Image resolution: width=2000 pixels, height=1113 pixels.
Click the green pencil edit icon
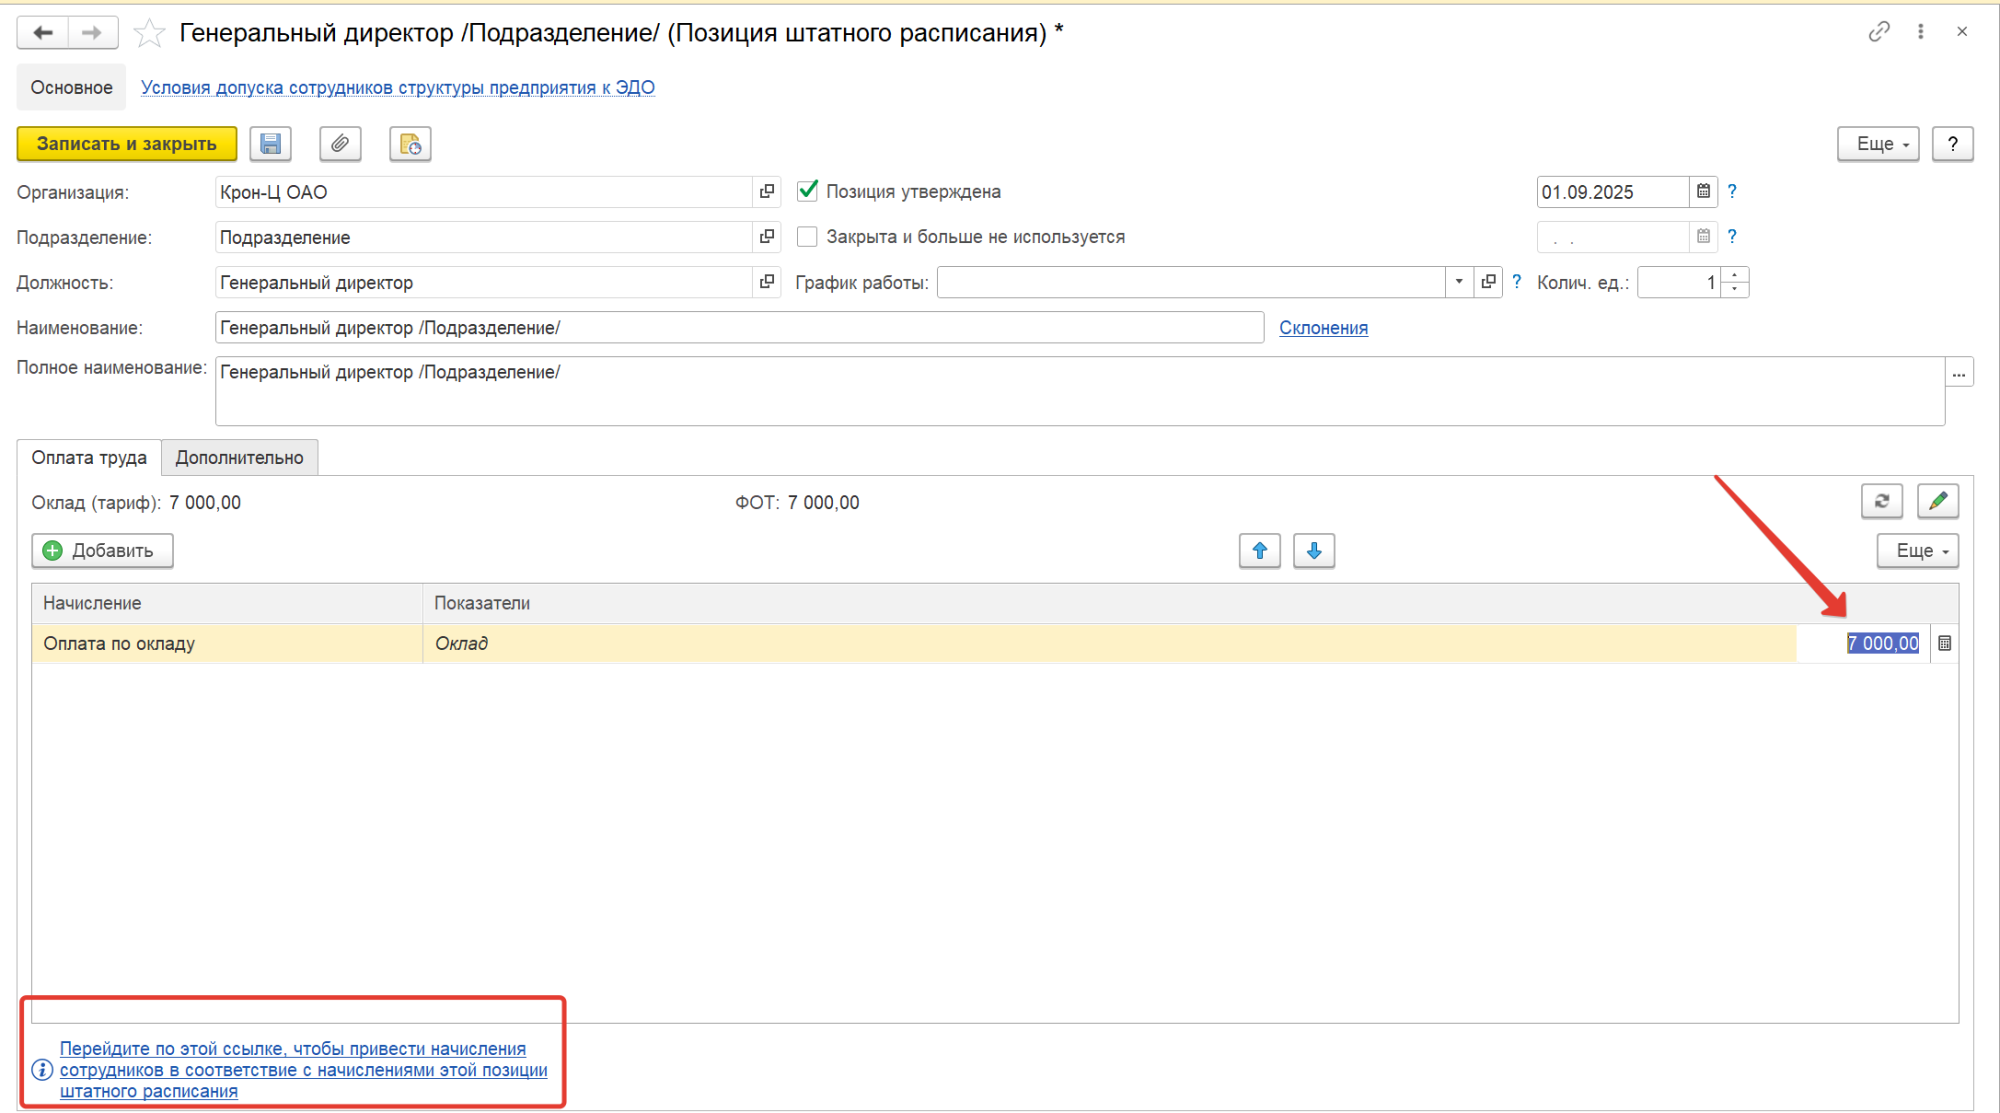pyautogui.click(x=1937, y=501)
